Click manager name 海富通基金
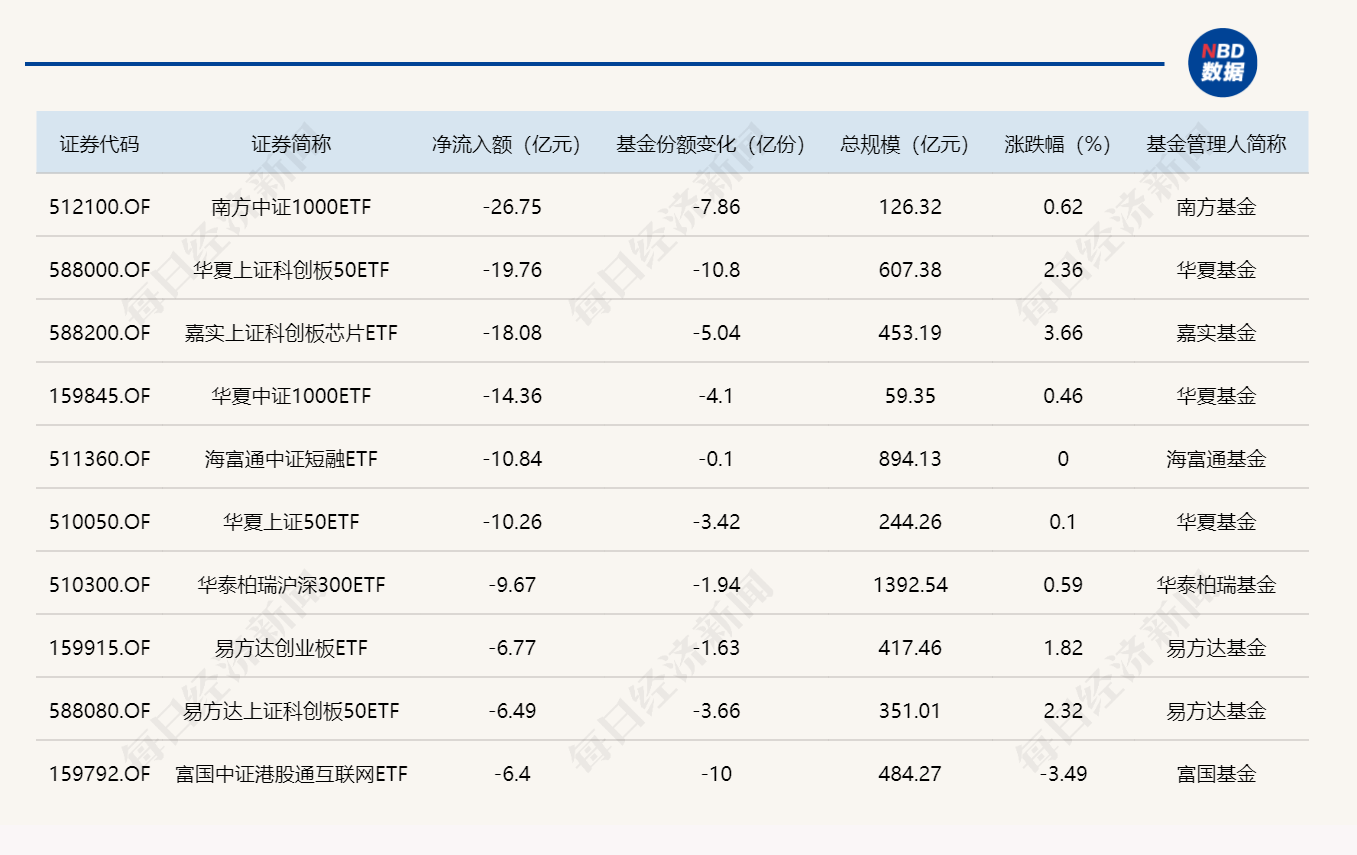Viewport: 1357px width, 855px height. click(x=1216, y=459)
